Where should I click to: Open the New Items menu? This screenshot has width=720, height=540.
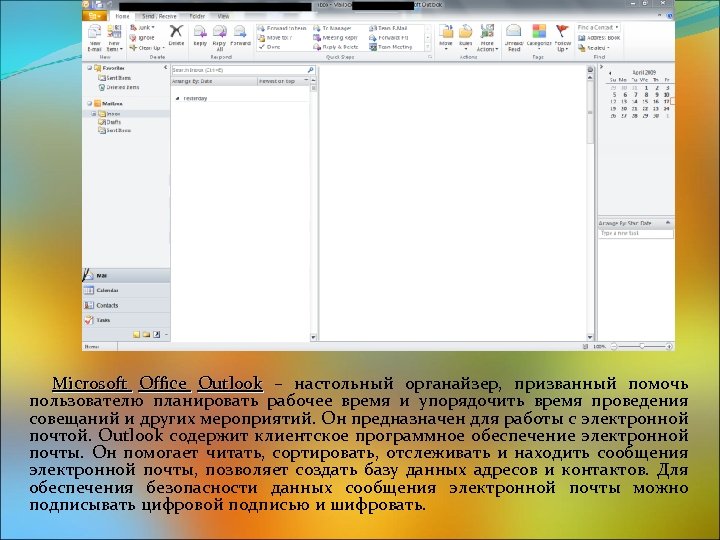(114, 38)
